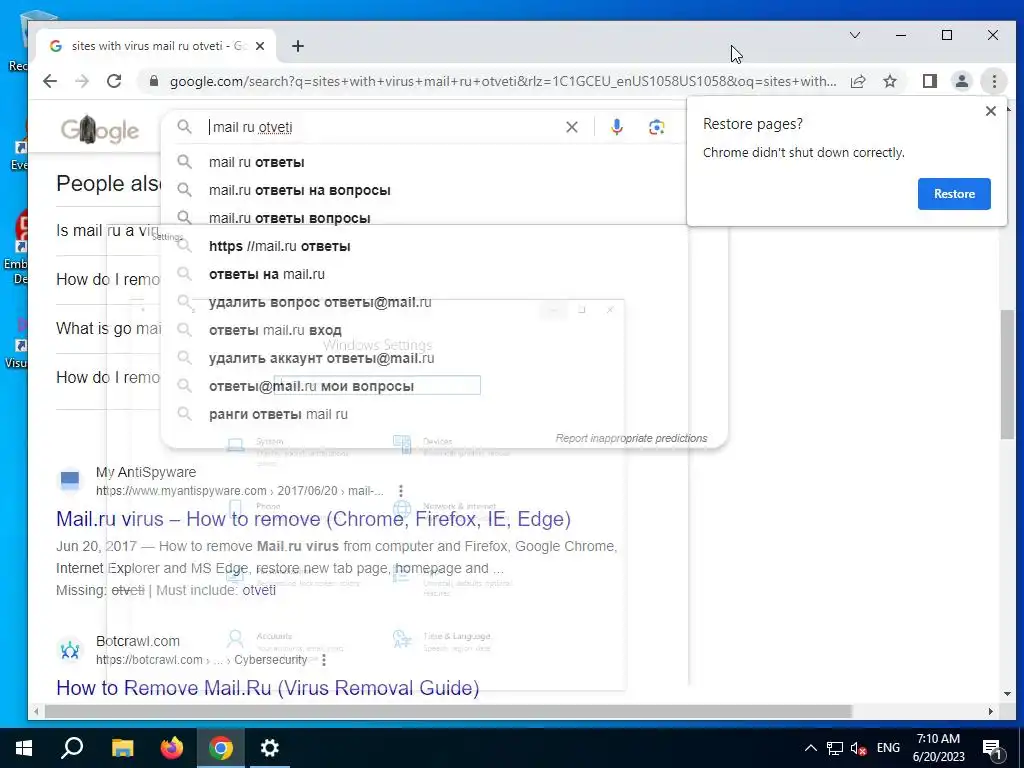Open 'Mail.ru virus – How to remove' result

click(x=313, y=519)
